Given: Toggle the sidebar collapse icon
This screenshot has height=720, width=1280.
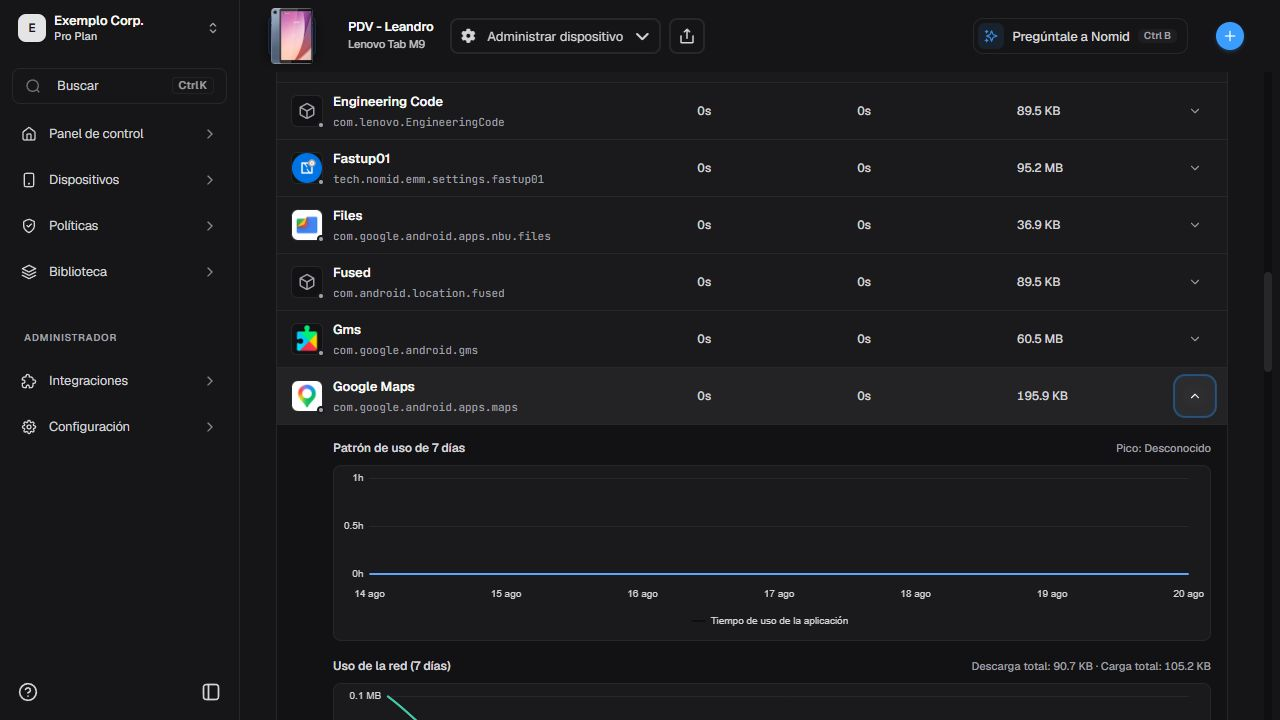Looking at the screenshot, I should coord(211,692).
